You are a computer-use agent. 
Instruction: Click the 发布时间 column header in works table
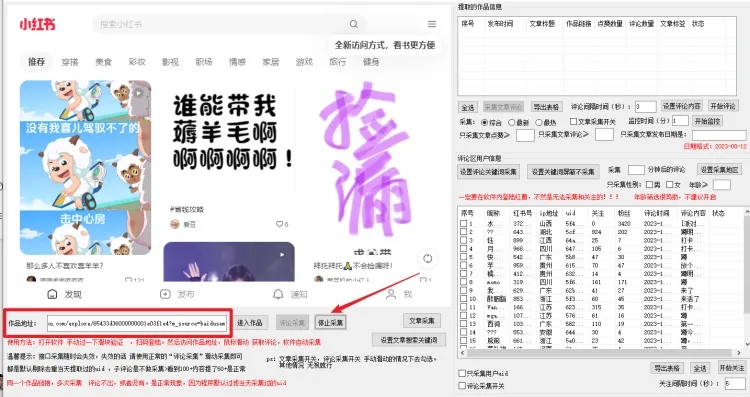point(500,23)
